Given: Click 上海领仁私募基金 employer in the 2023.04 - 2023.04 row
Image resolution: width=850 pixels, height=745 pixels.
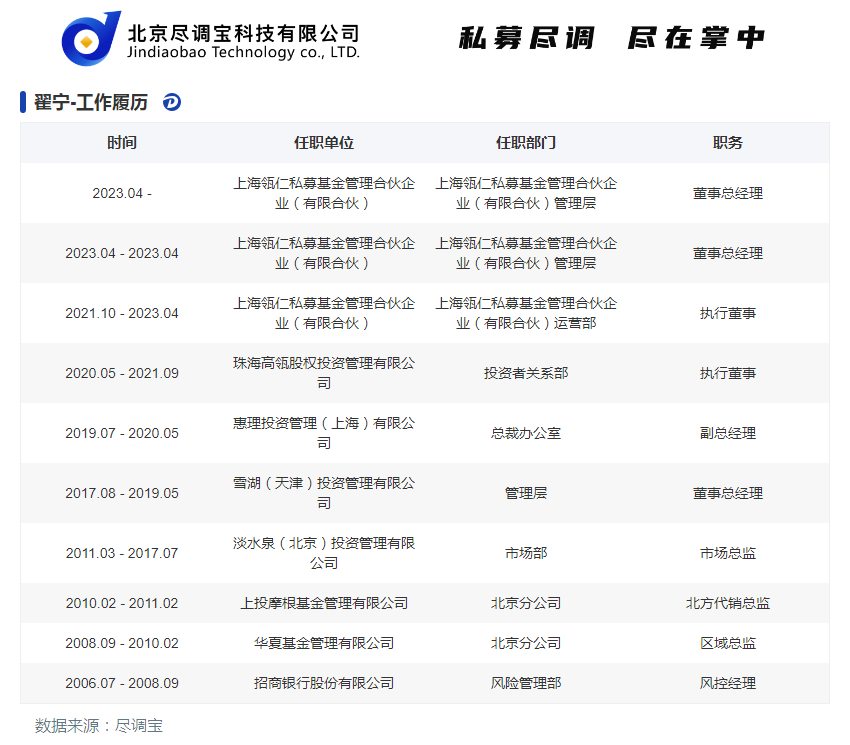Looking at the screenshot, I should tap(324, 253).
